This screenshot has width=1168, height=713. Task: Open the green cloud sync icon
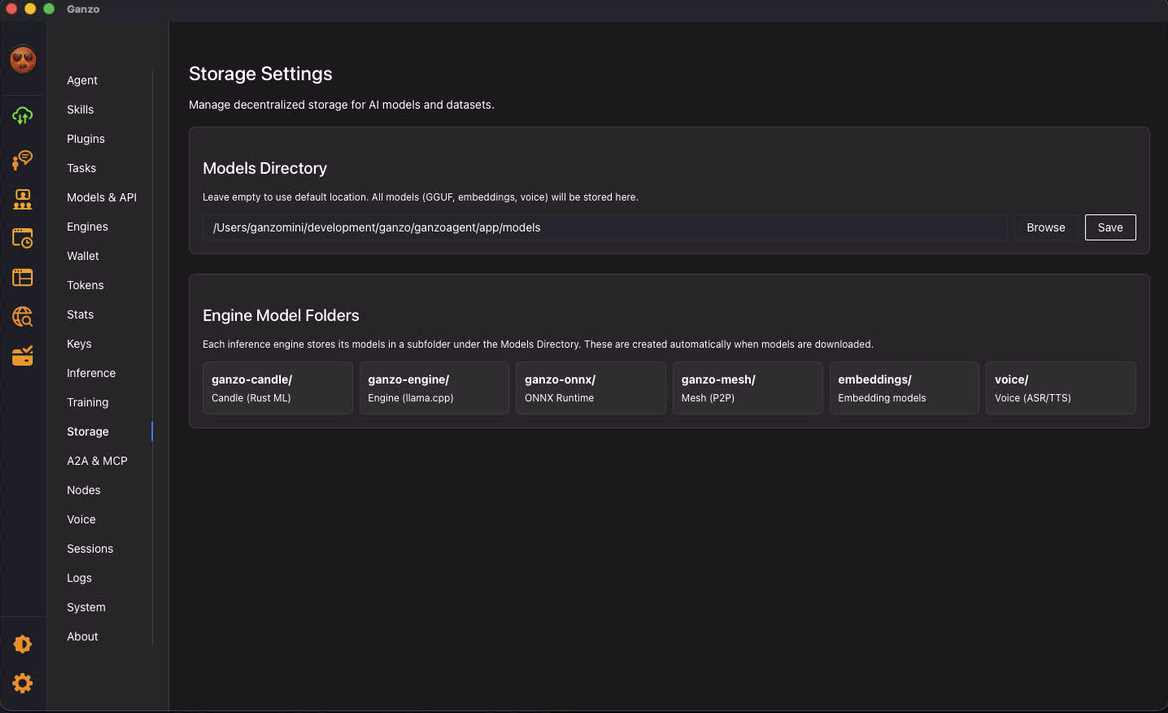coord(22,115)
